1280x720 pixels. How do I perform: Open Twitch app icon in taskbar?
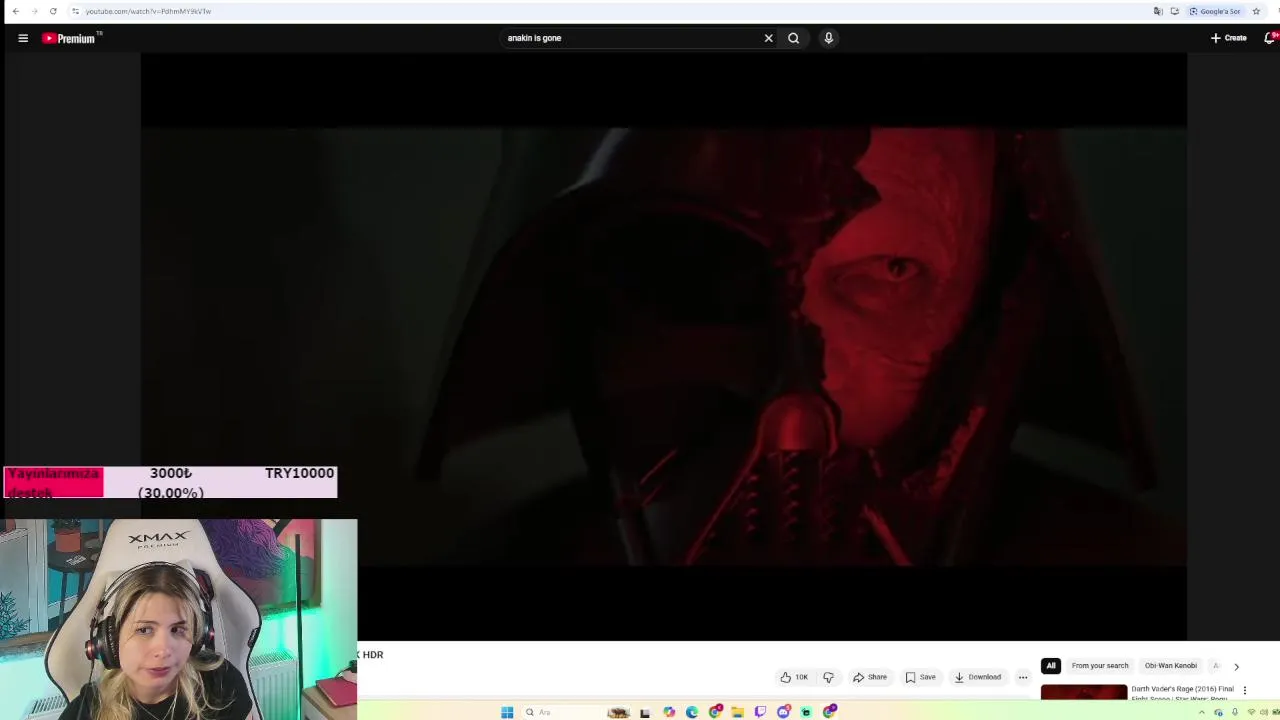pyautogui.click(x=760, y=712)
